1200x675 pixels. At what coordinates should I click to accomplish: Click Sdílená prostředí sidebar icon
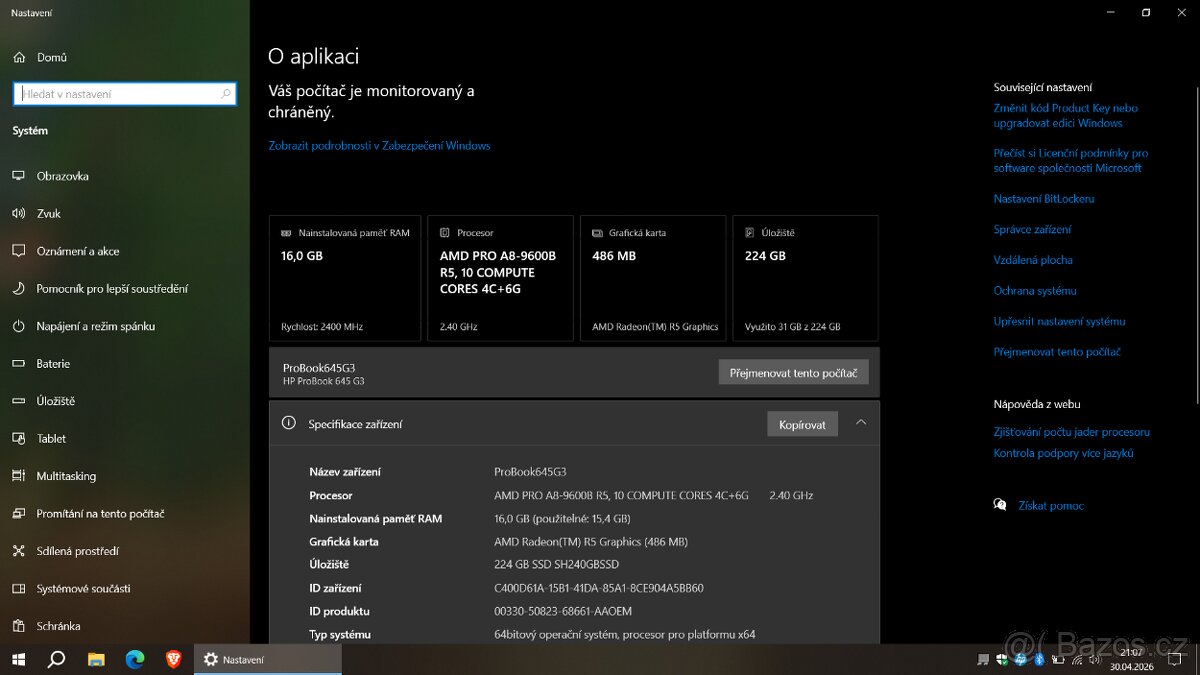(18, 551)
